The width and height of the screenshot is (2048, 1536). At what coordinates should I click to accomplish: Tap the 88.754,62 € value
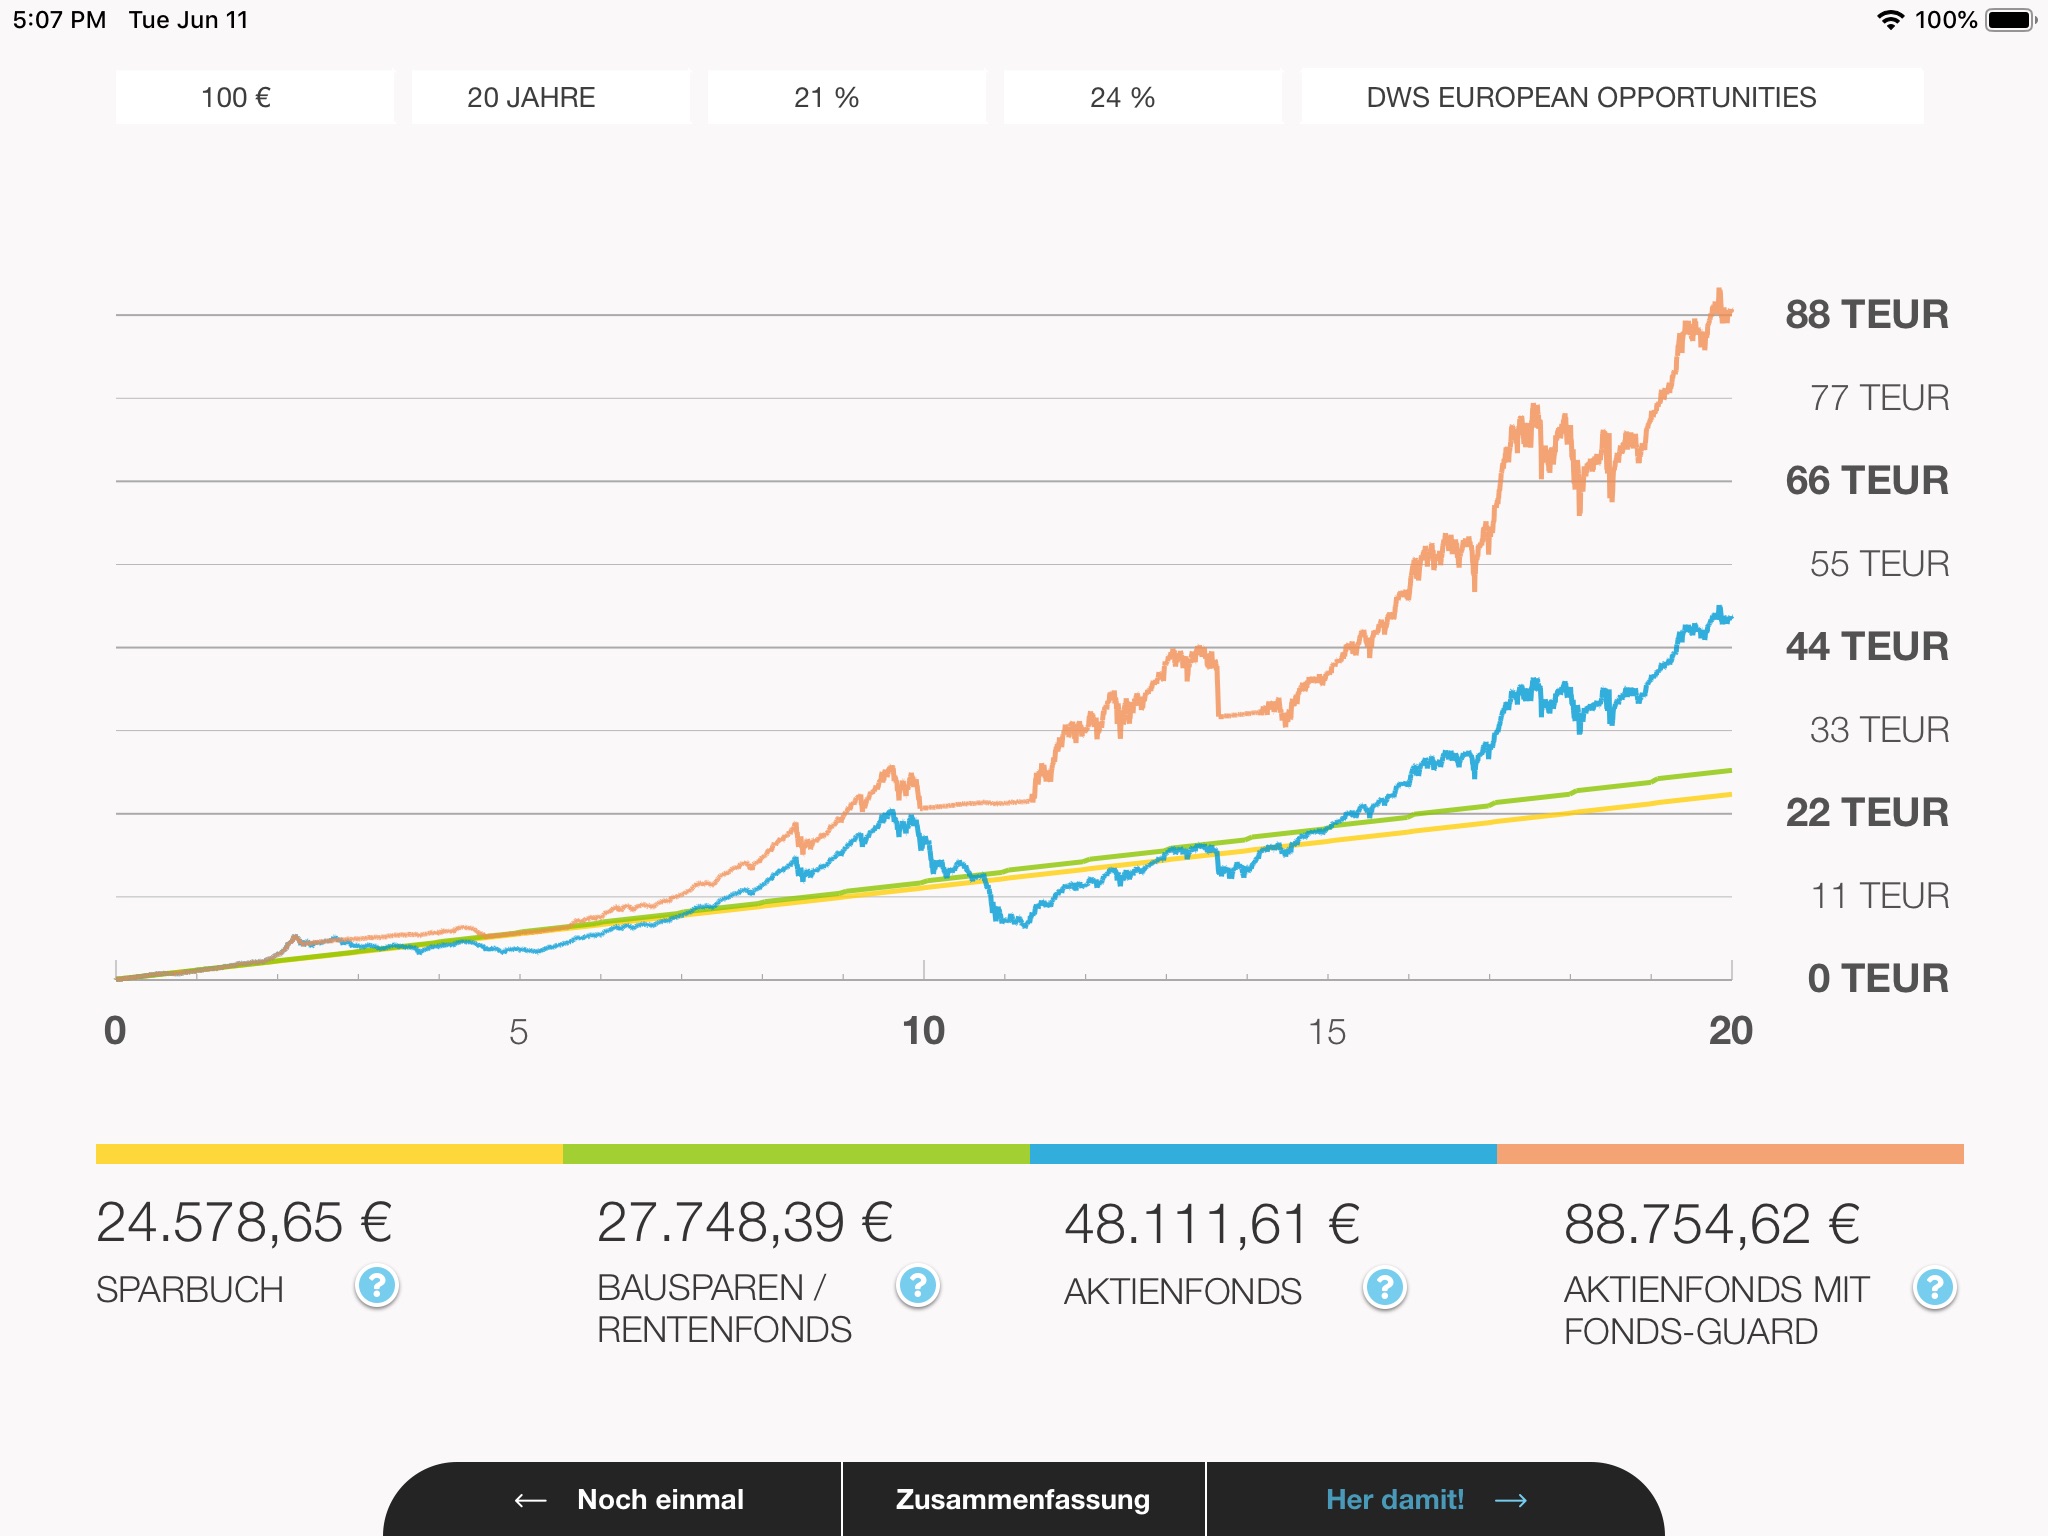pyautogui.click(x=1712, y=1224)
